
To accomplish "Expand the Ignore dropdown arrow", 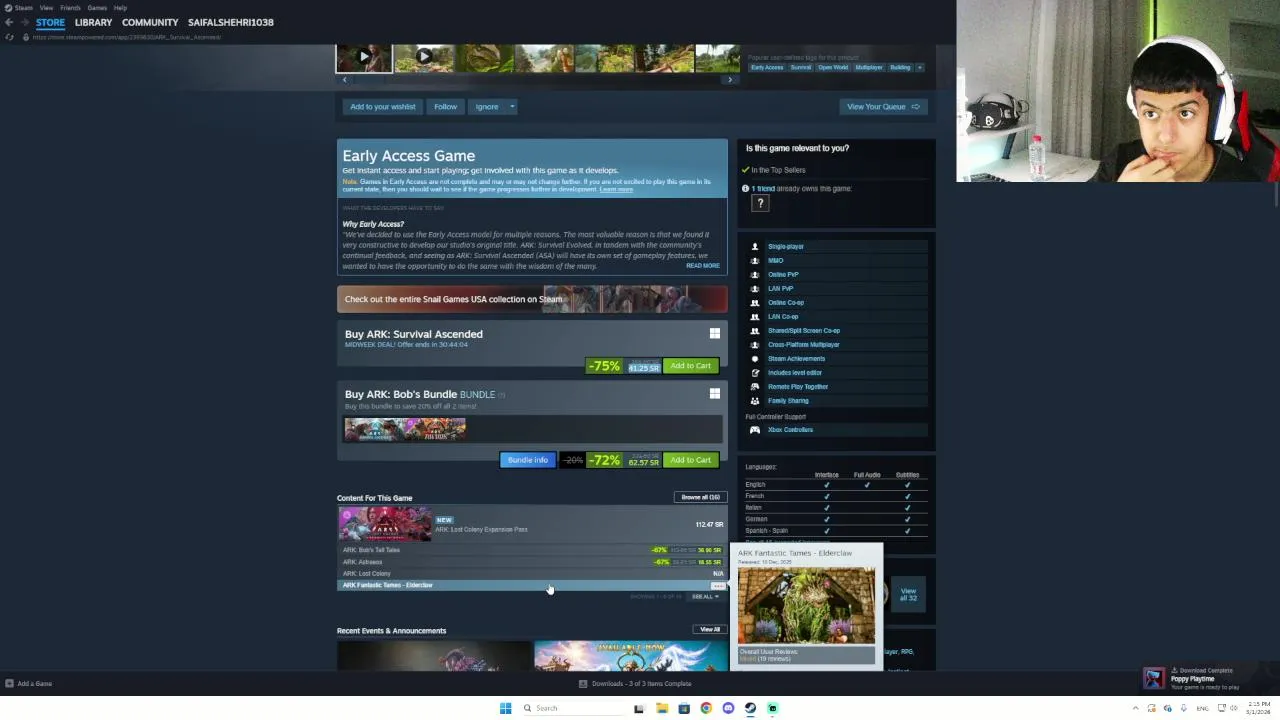I will tap(512, 106).
